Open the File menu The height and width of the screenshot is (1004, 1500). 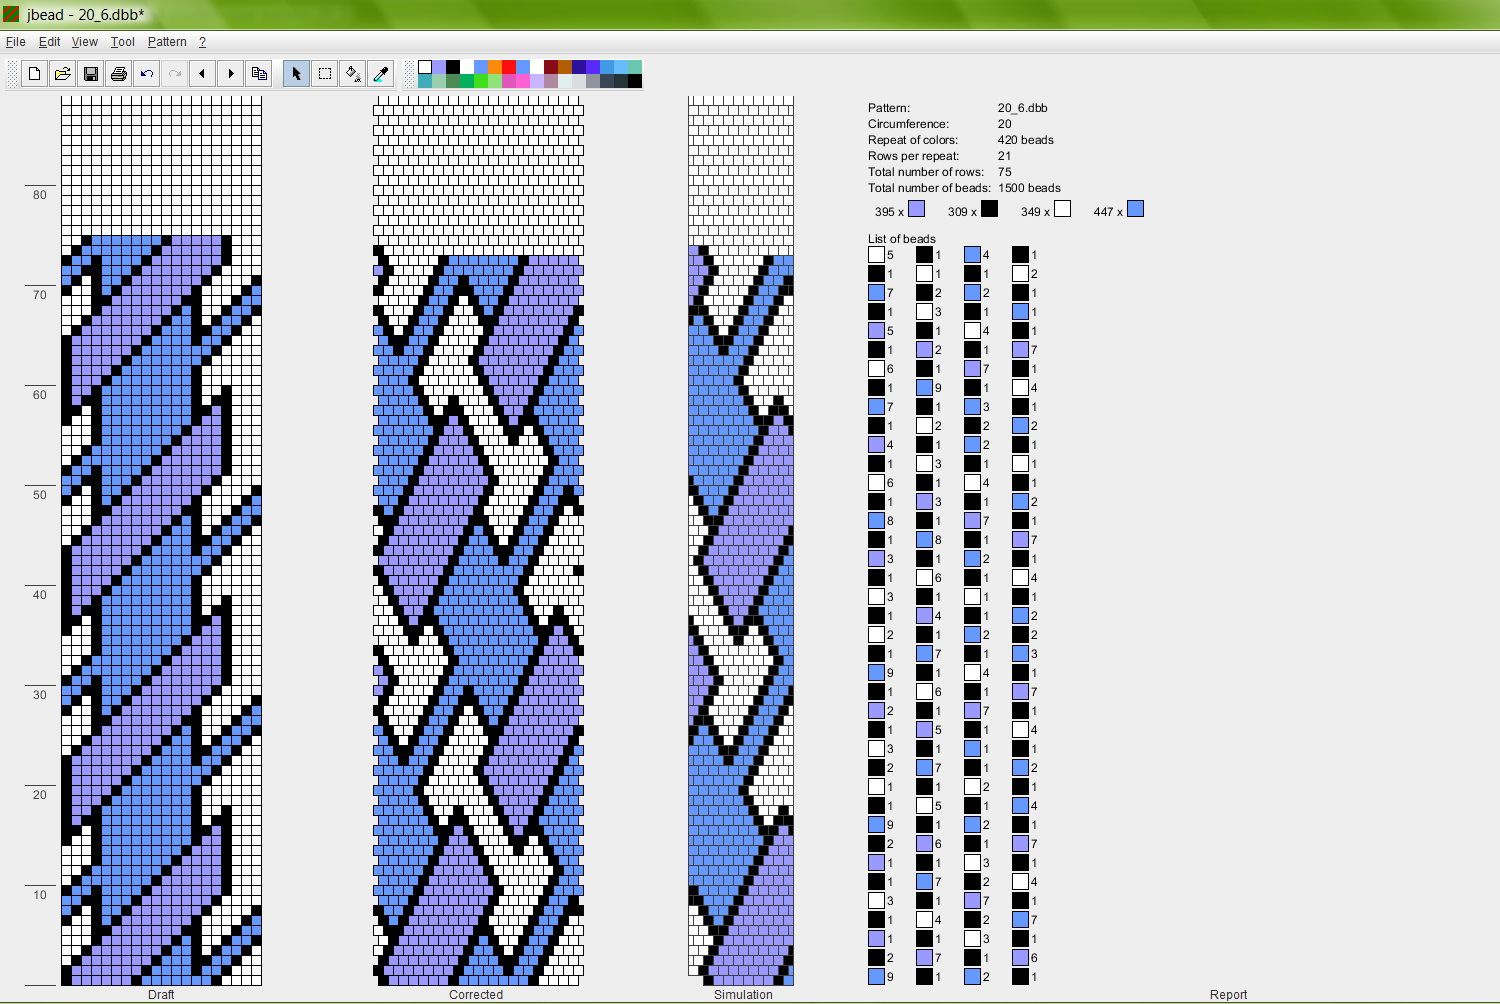15,42
